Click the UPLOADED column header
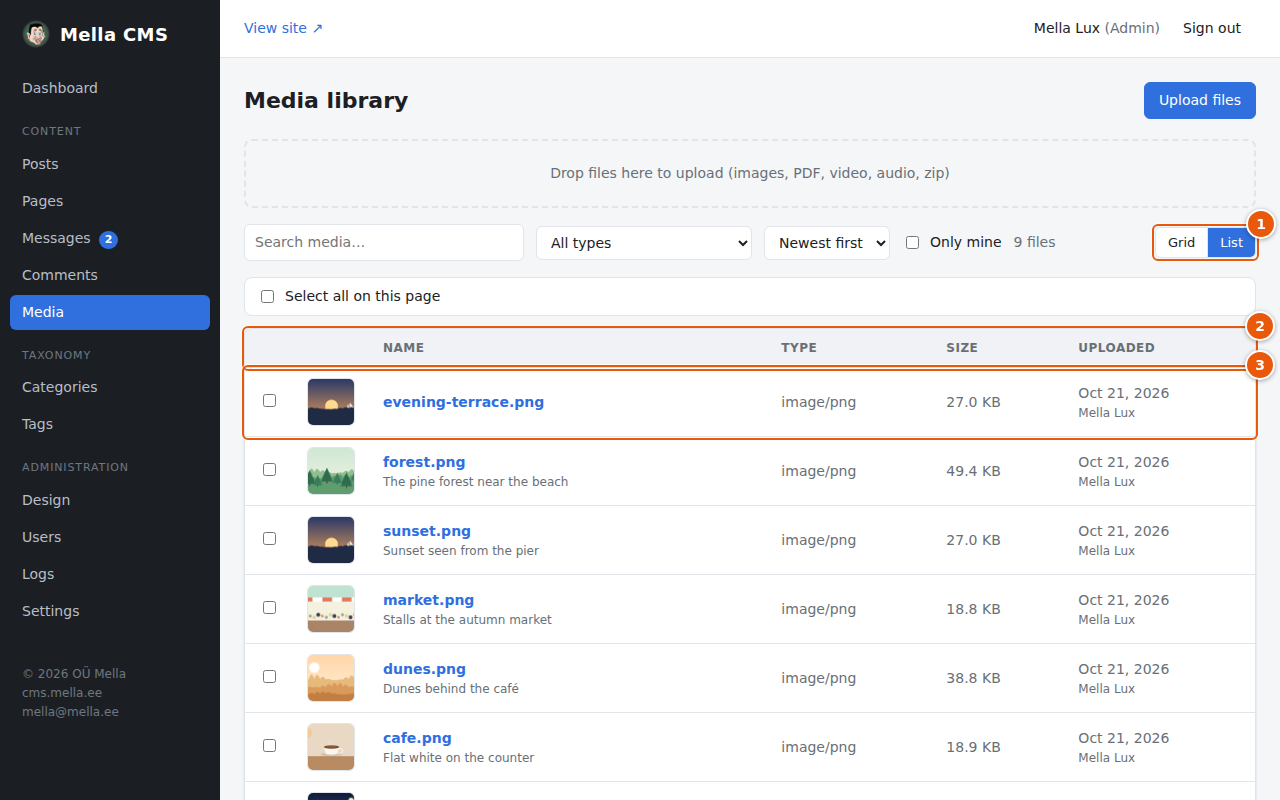The width and height of the screenshot is (1280, 800). pos(1116,348)
